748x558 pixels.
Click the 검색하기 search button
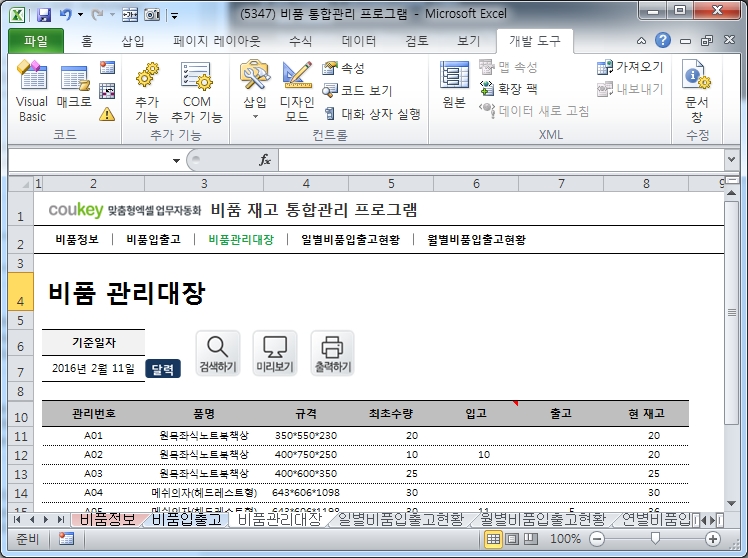[x=218, y=353]
